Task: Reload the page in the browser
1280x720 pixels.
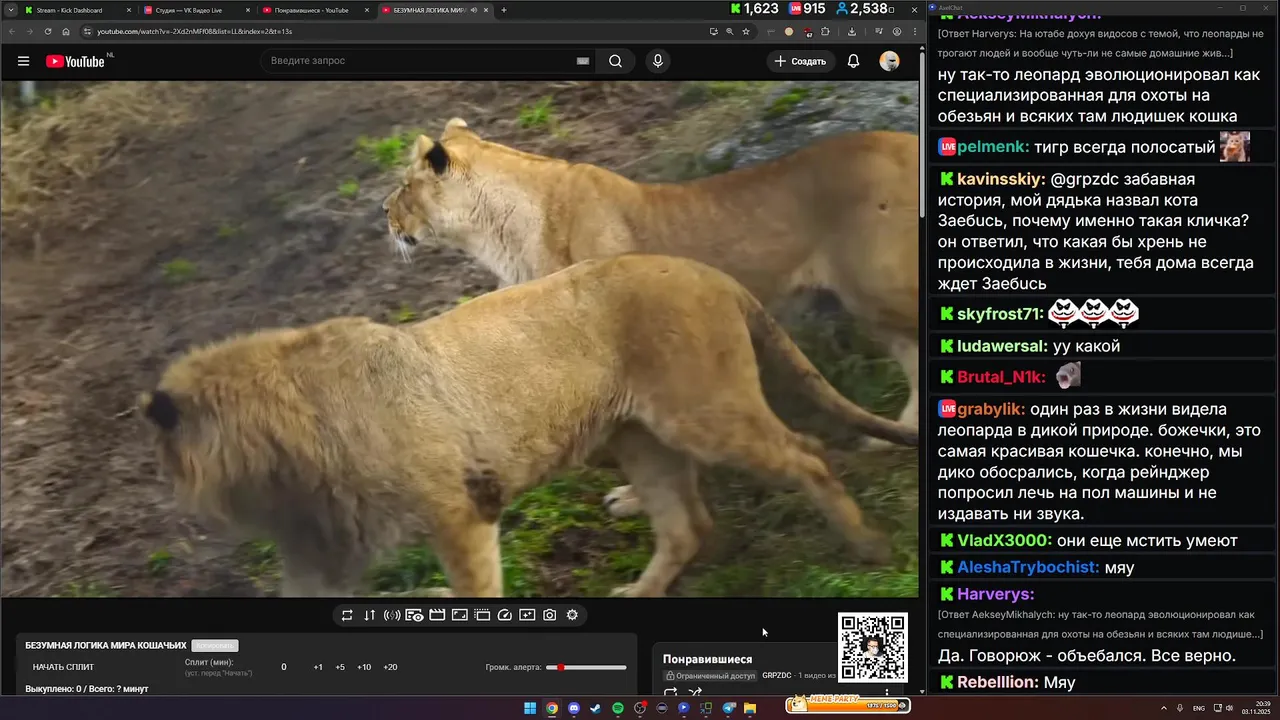Action: 47,31
